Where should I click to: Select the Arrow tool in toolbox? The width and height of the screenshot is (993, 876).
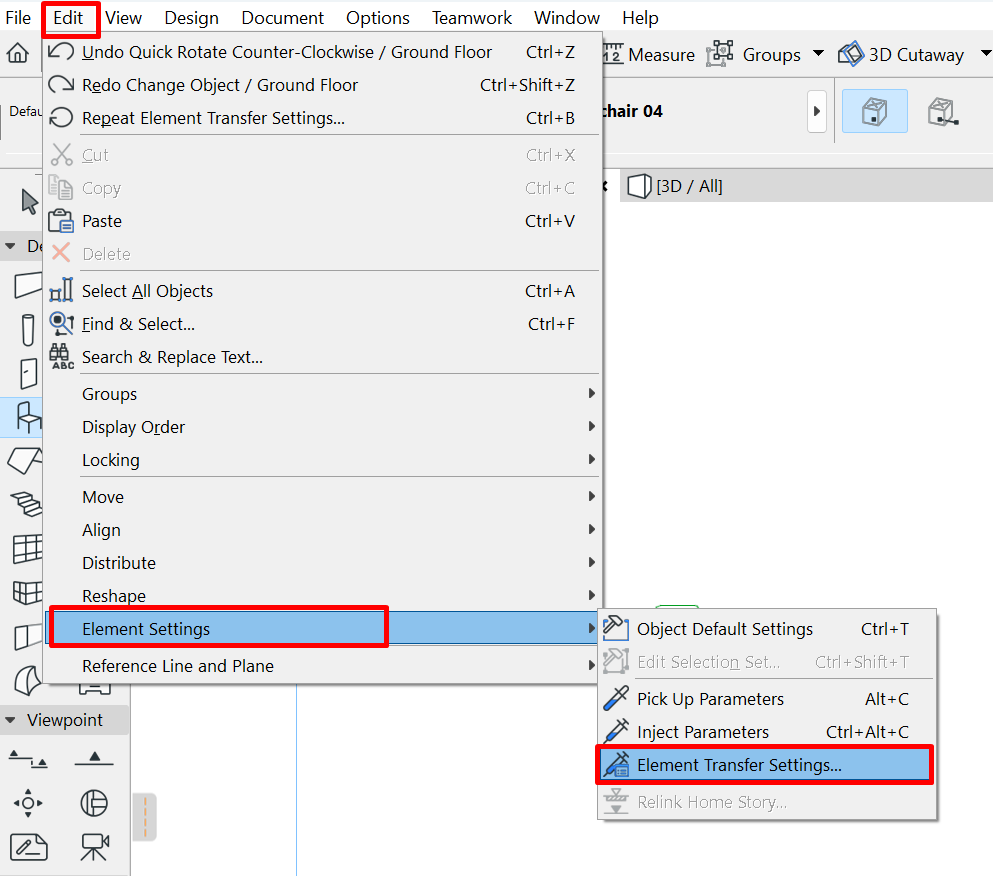[29, 201]
